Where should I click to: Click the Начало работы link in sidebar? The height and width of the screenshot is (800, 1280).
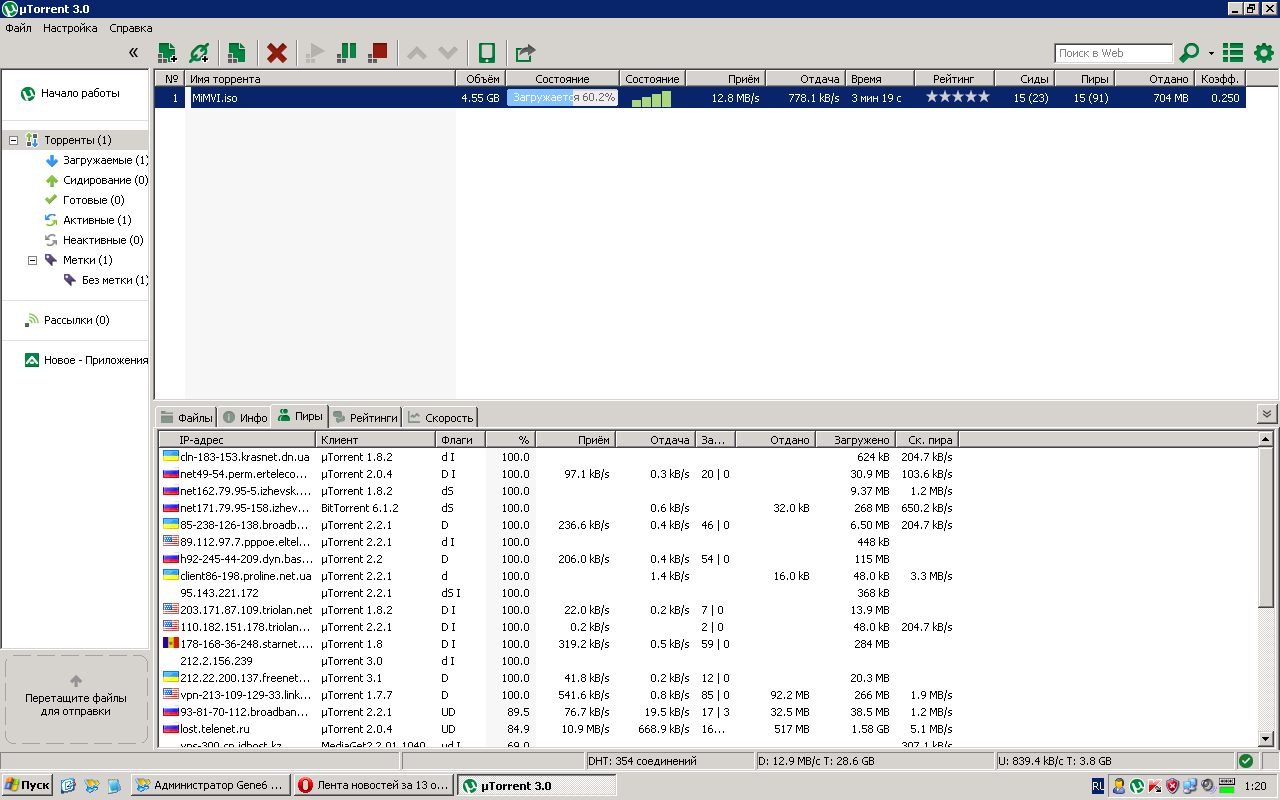79,93
